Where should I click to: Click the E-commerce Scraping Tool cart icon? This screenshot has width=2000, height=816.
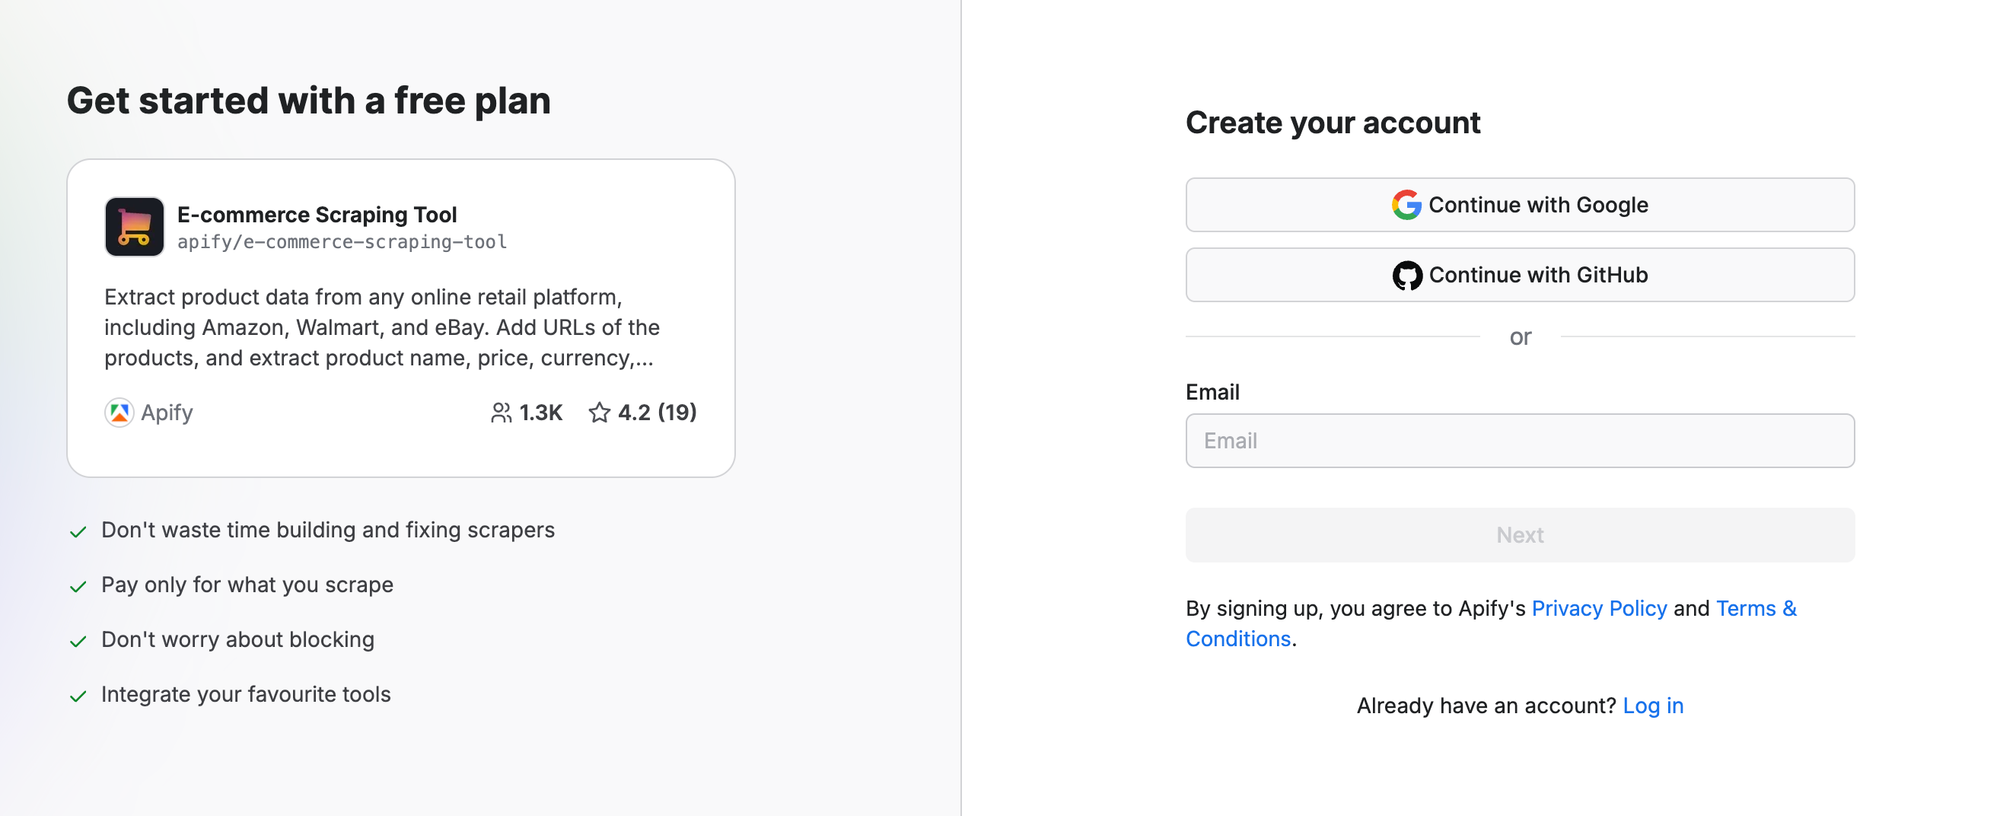[x=133, y=226]
